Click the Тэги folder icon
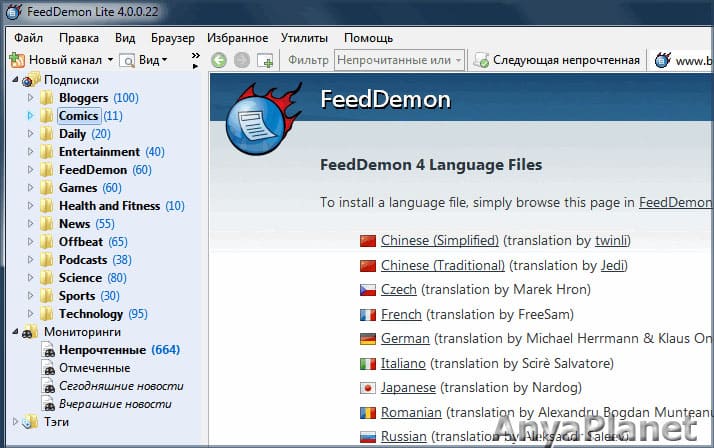714x448 pixels. pos(30,422)
